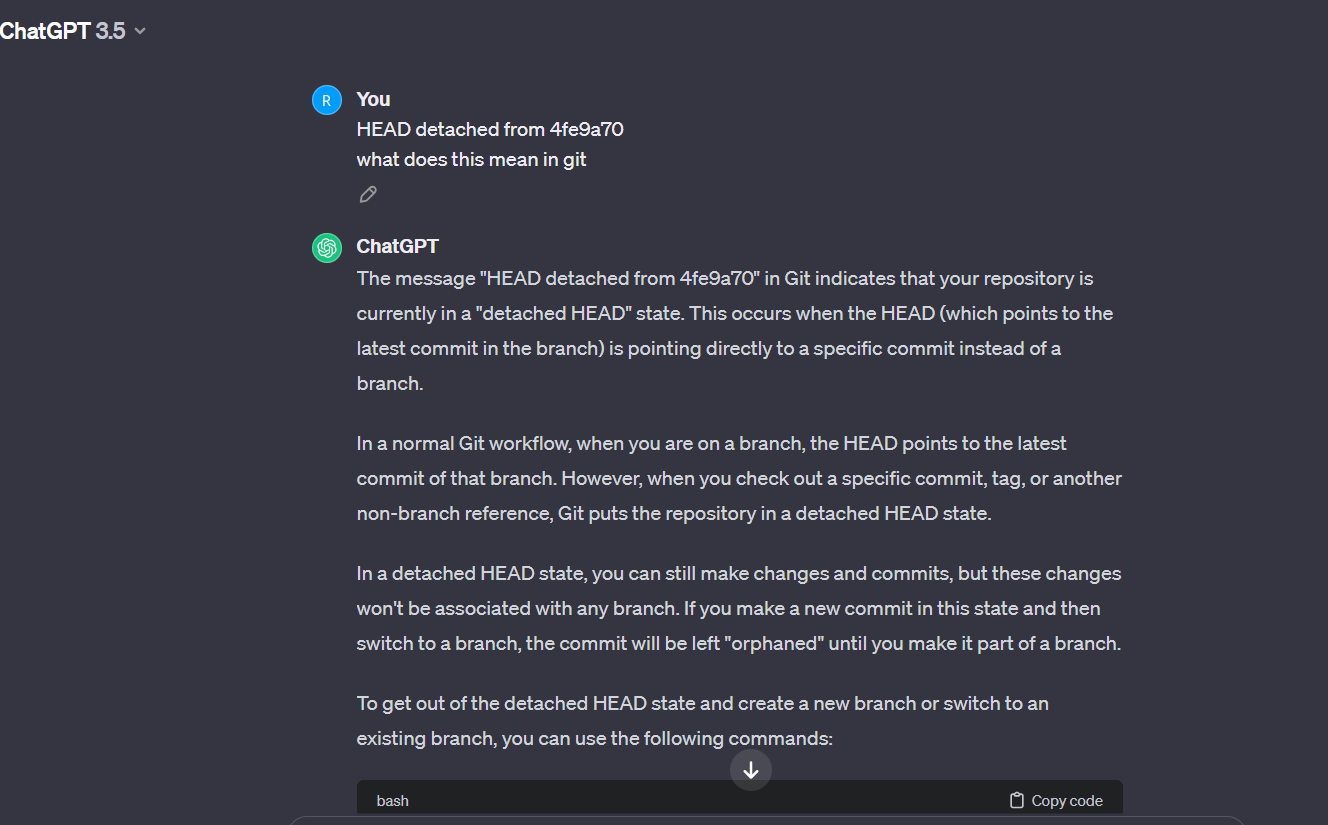
Task: Click the clipboard icon on the code block
Action: [1017, 800]
